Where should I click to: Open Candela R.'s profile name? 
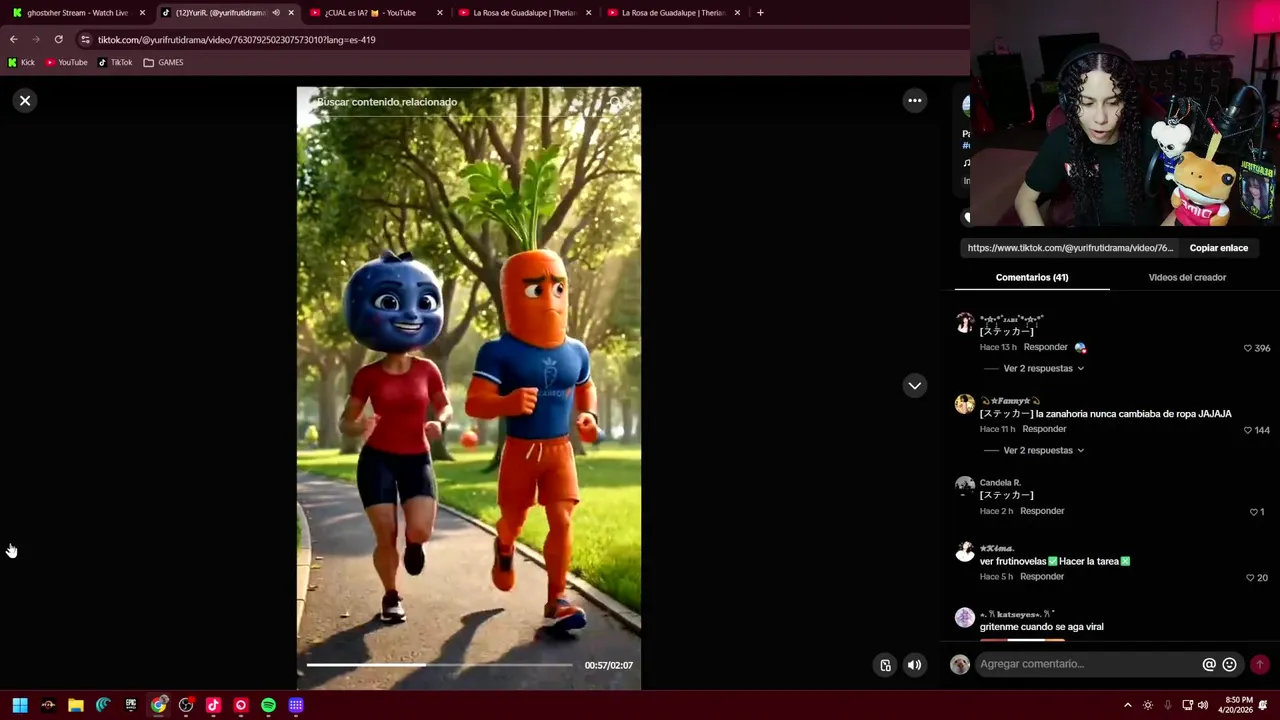pos(1000,483)
